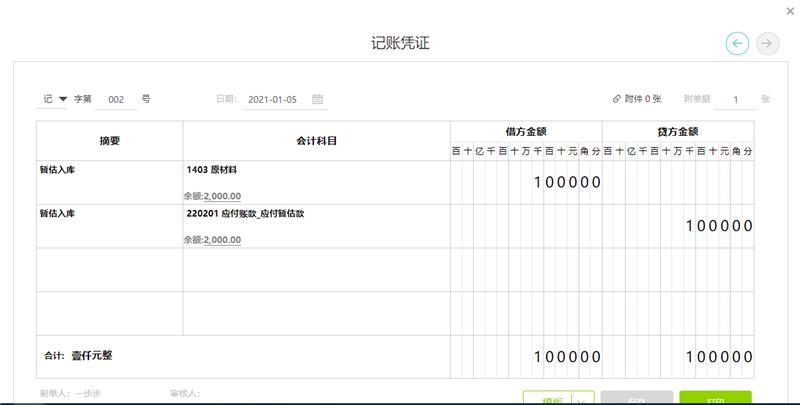
Task: Click the date field 2021-01-05
Action: 270,99
